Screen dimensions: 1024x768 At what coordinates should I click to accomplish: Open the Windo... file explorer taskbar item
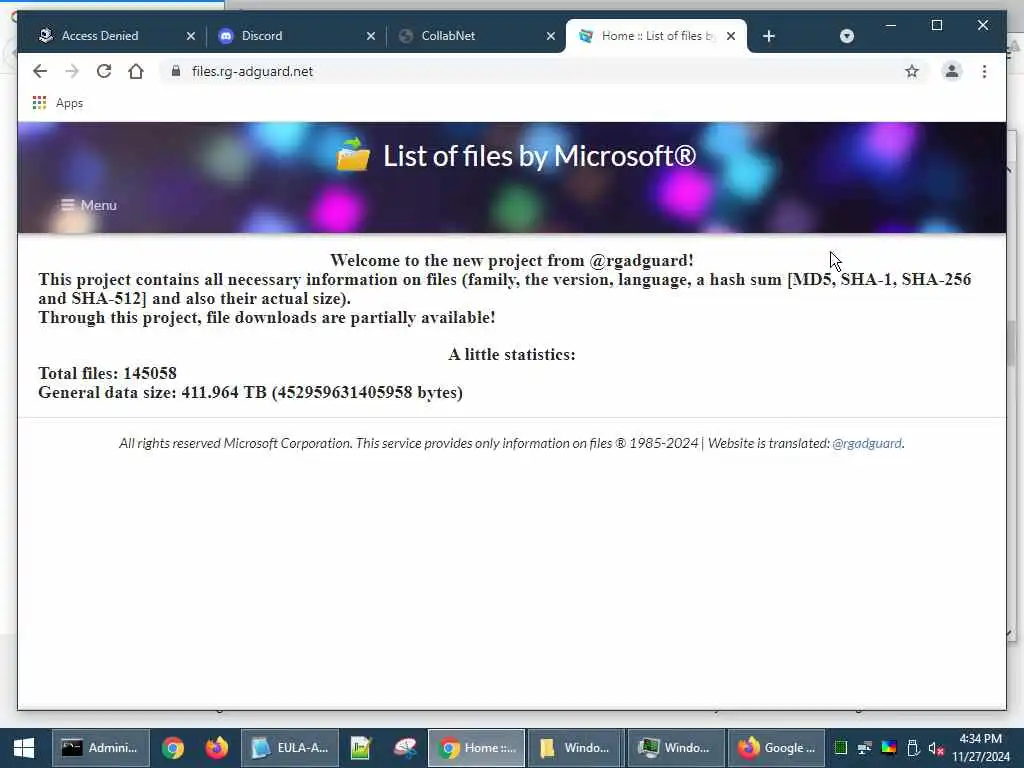pos(575,748)
